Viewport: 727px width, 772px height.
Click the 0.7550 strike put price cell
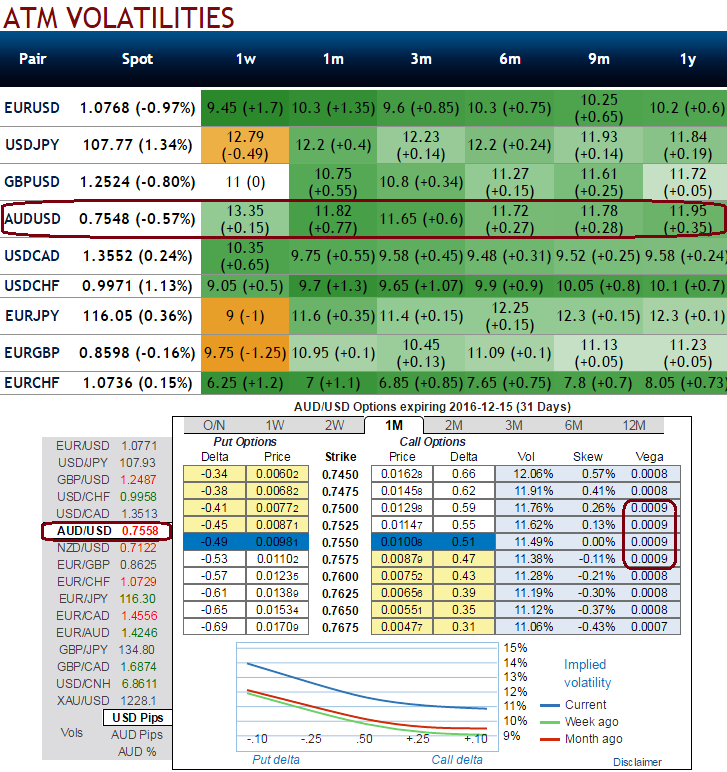point(277,542)
